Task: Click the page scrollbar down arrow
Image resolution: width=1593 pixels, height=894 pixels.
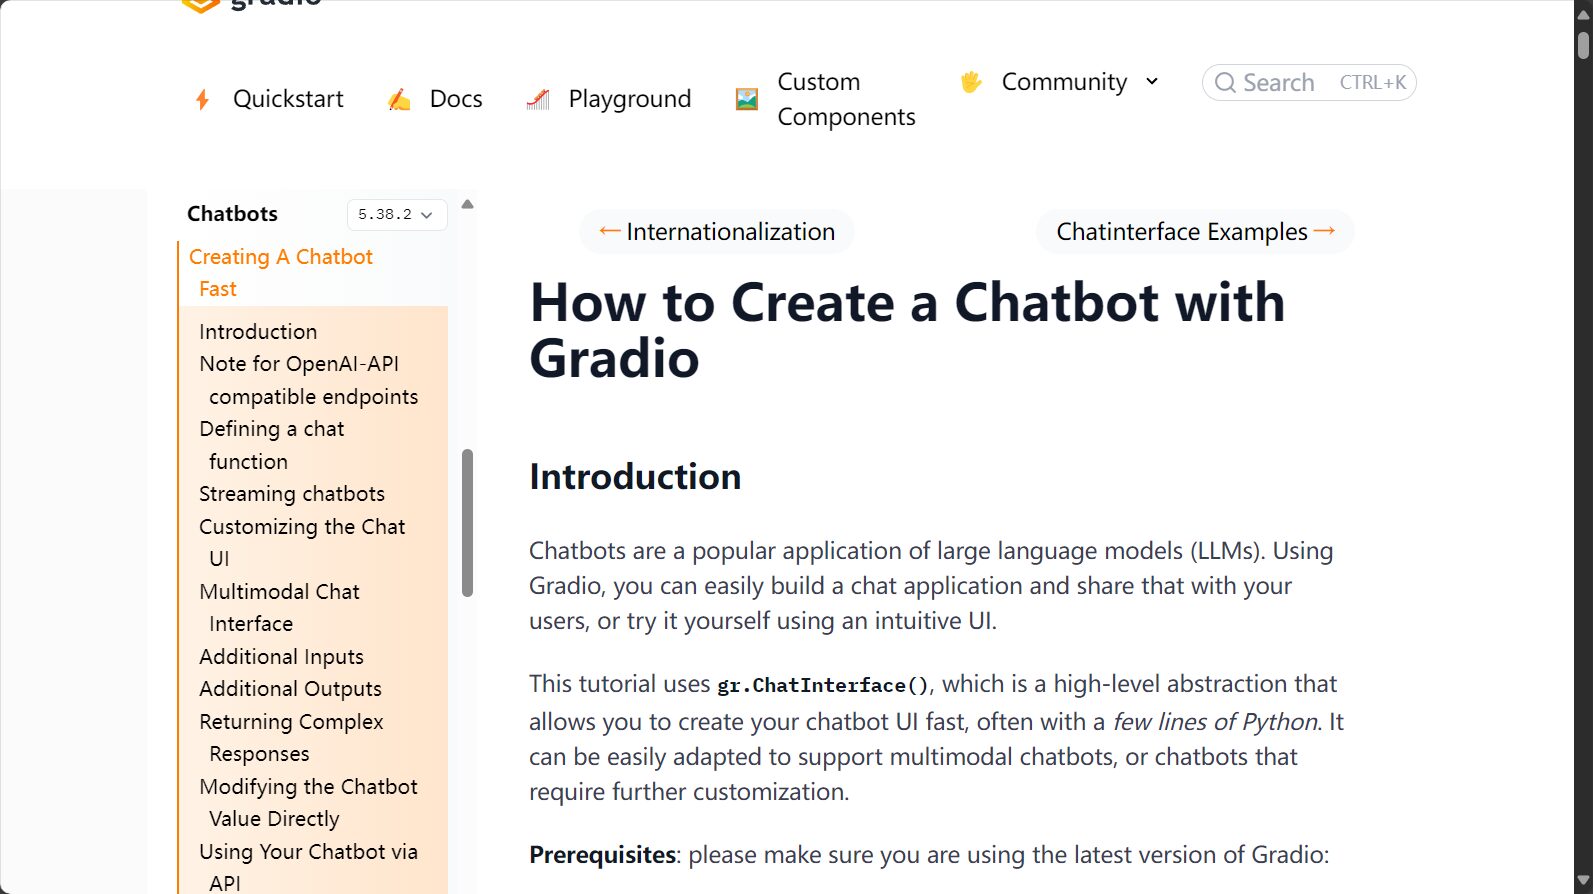Action: pyautogui.click(x=1583, y=881)
